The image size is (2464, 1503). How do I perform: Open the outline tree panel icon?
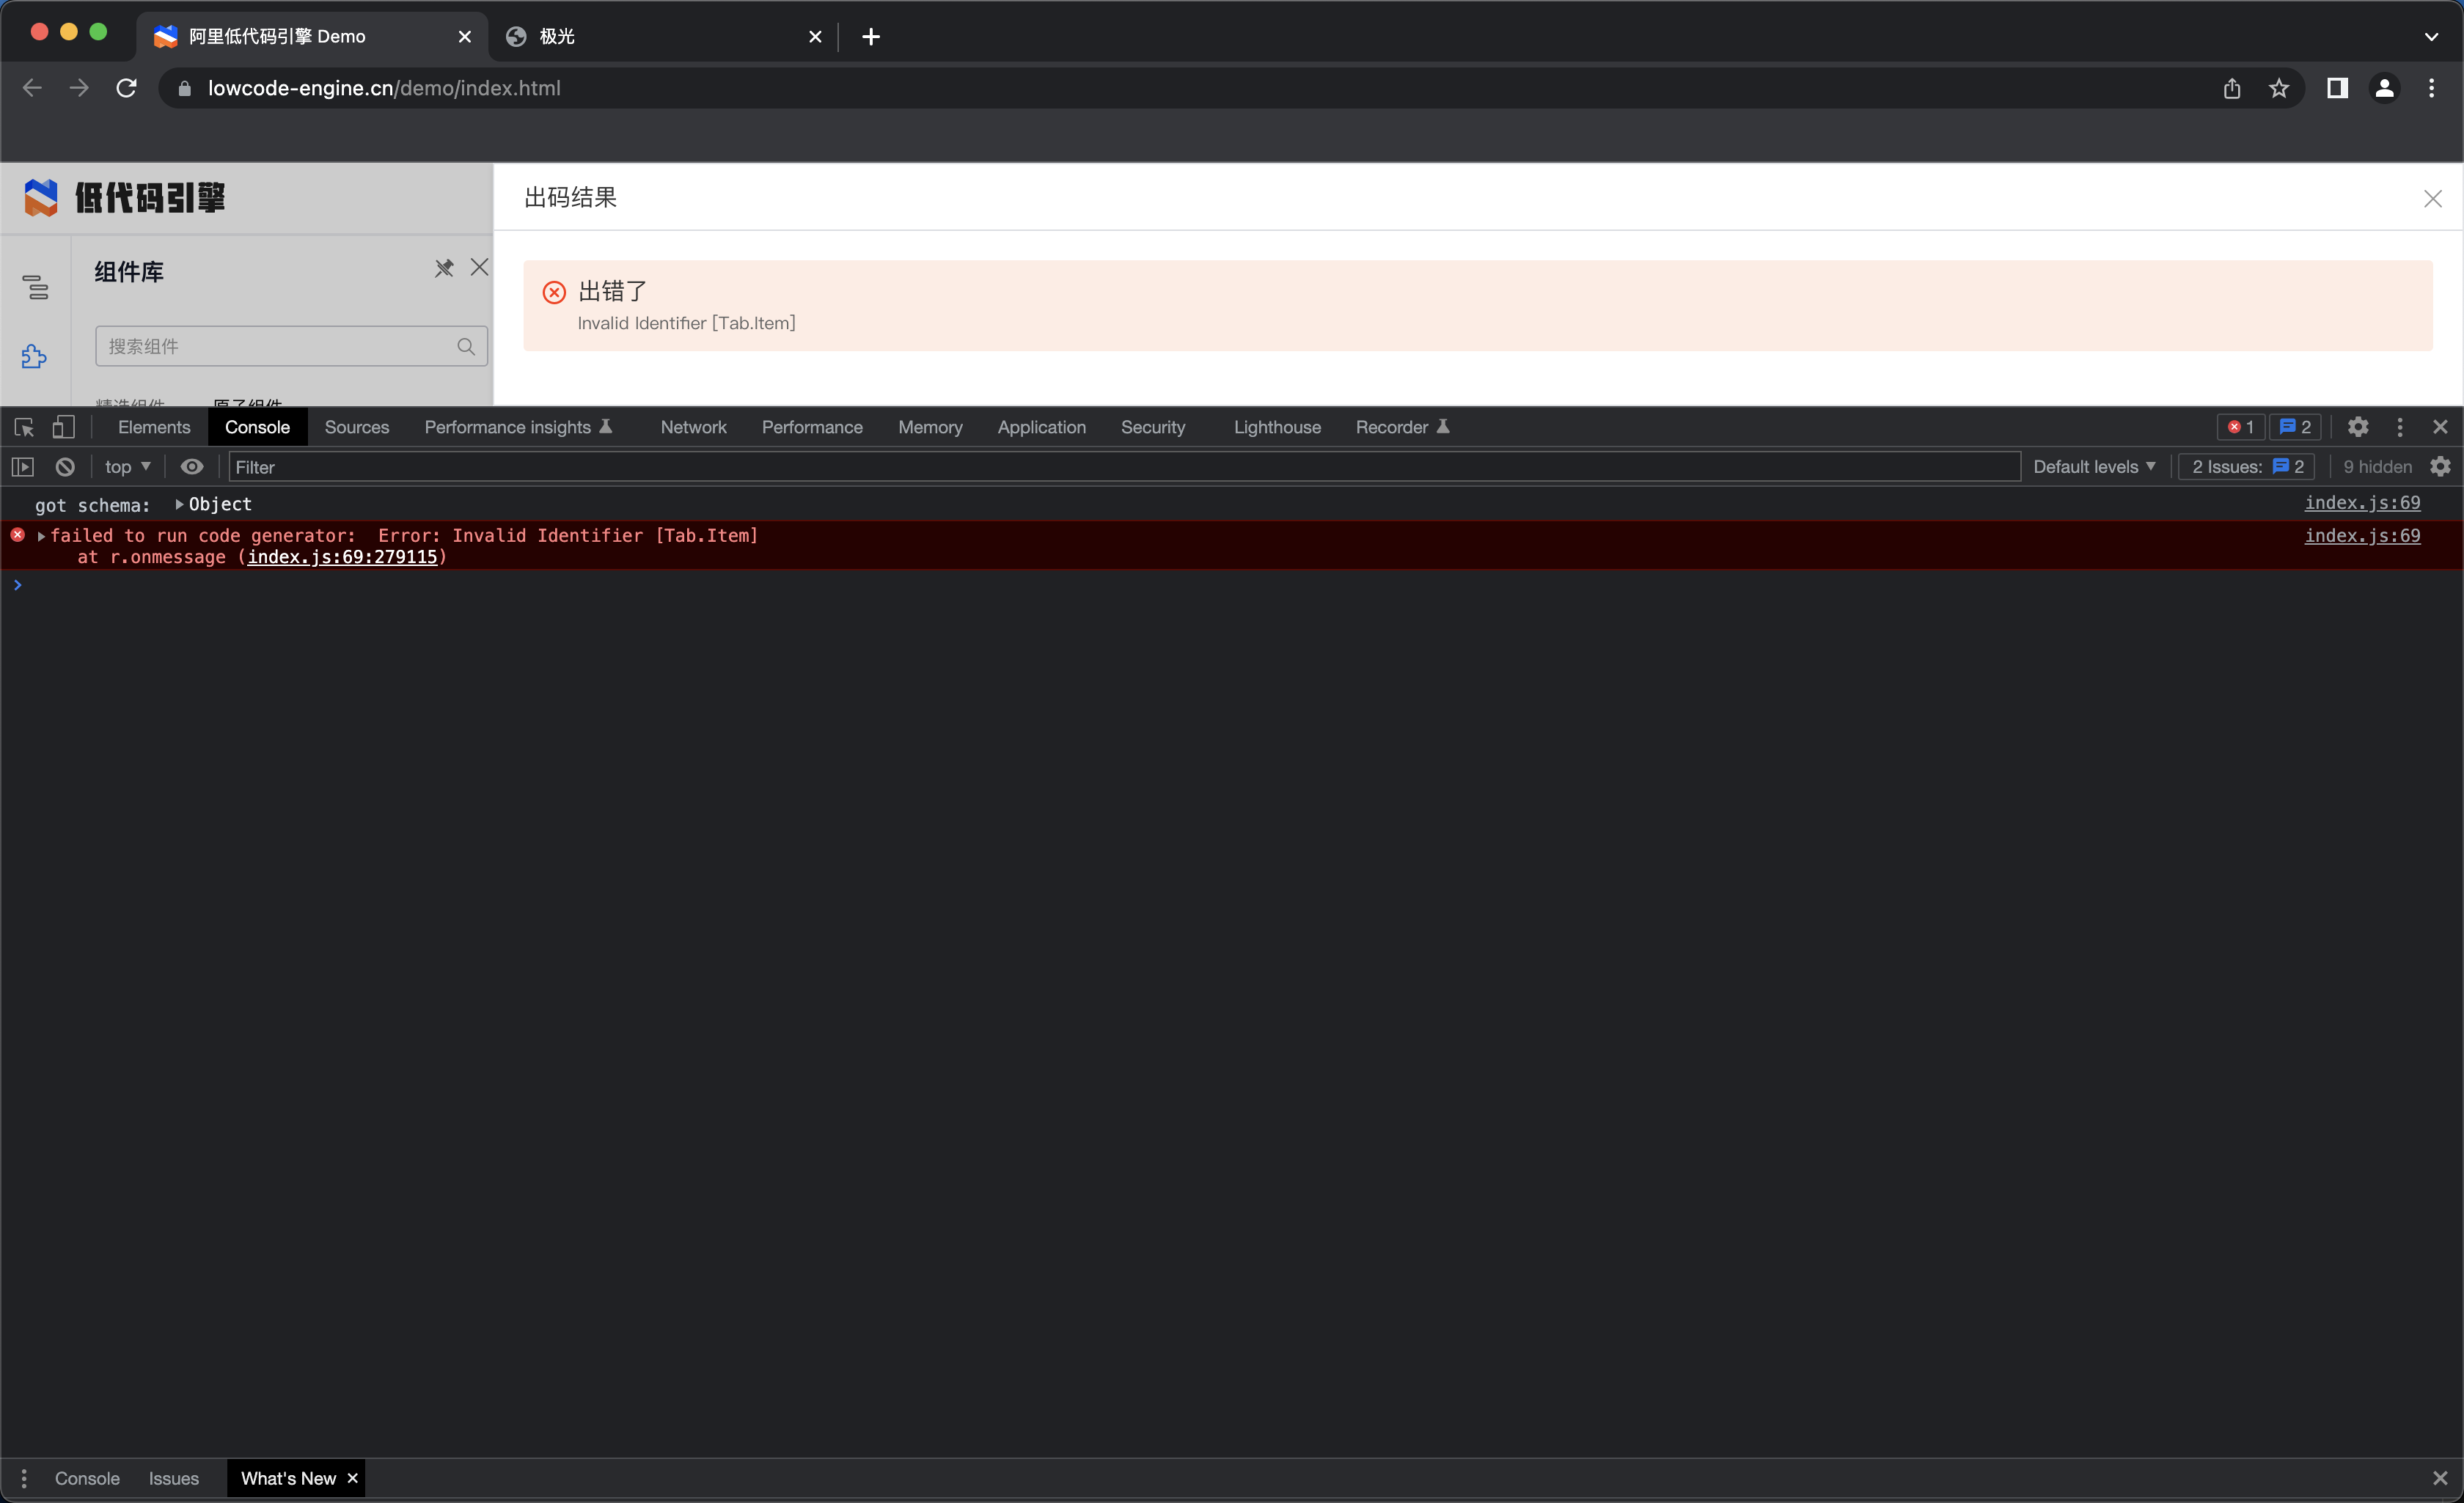coord(35,288)
